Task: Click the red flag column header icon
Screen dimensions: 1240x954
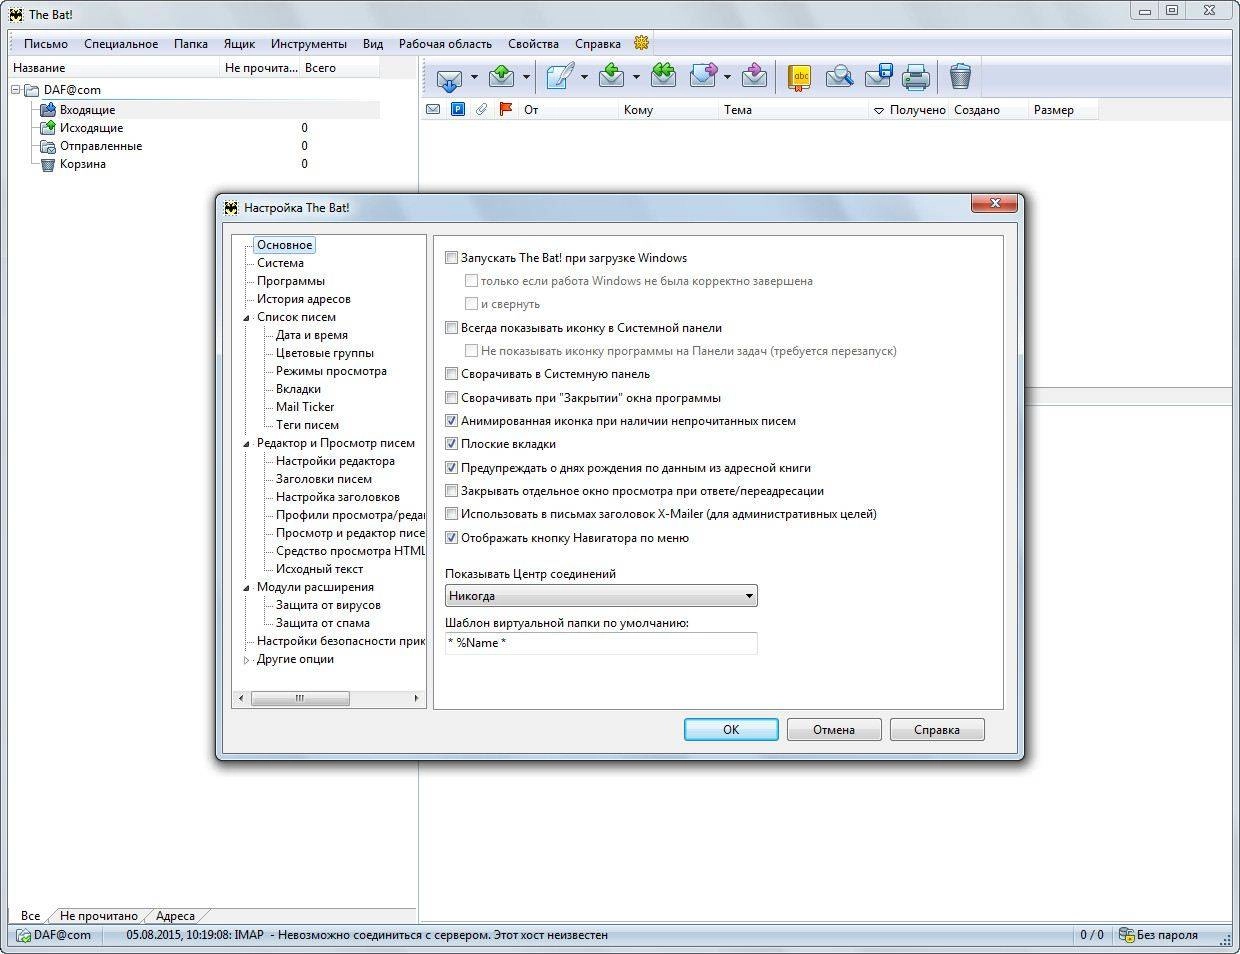Action: [x=505, y=109]
